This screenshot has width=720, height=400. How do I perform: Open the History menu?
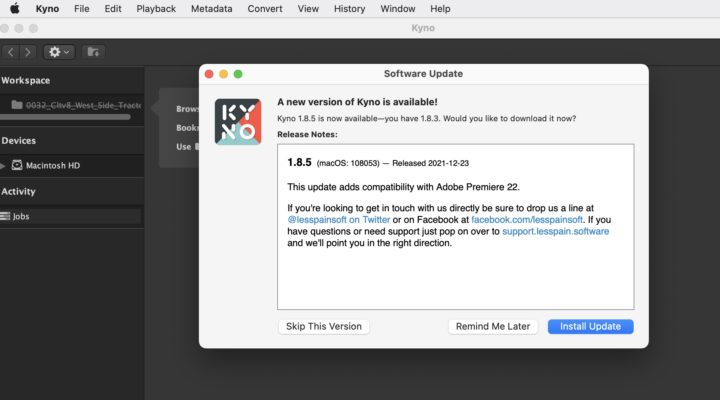click(349, 9)
